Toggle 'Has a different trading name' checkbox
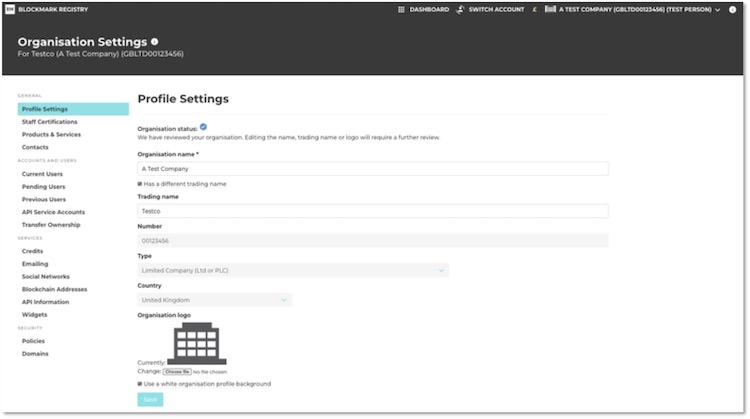Screen dimensions: 750x419 (140, 184)
